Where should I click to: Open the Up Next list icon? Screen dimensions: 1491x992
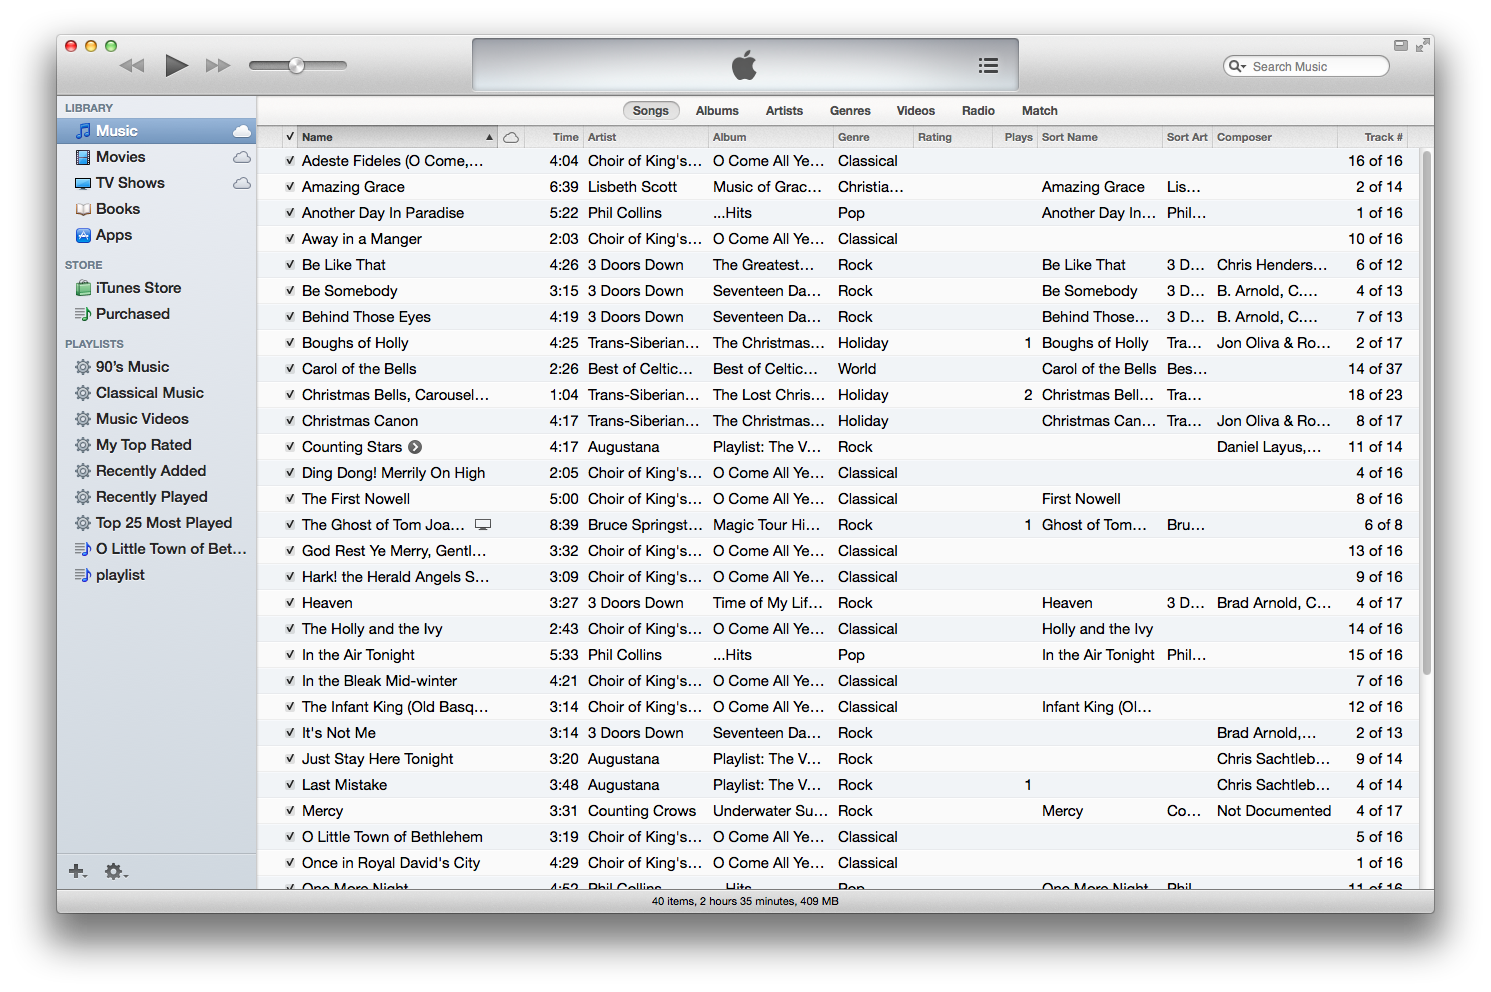click(x=988, y=65)
